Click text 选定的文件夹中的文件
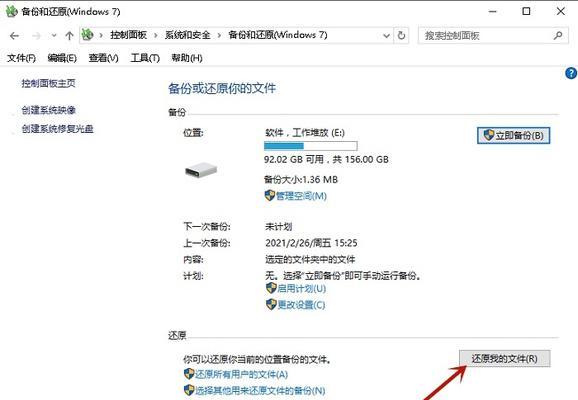The width and height of the screenshot is (578, 400). (310, 260)
